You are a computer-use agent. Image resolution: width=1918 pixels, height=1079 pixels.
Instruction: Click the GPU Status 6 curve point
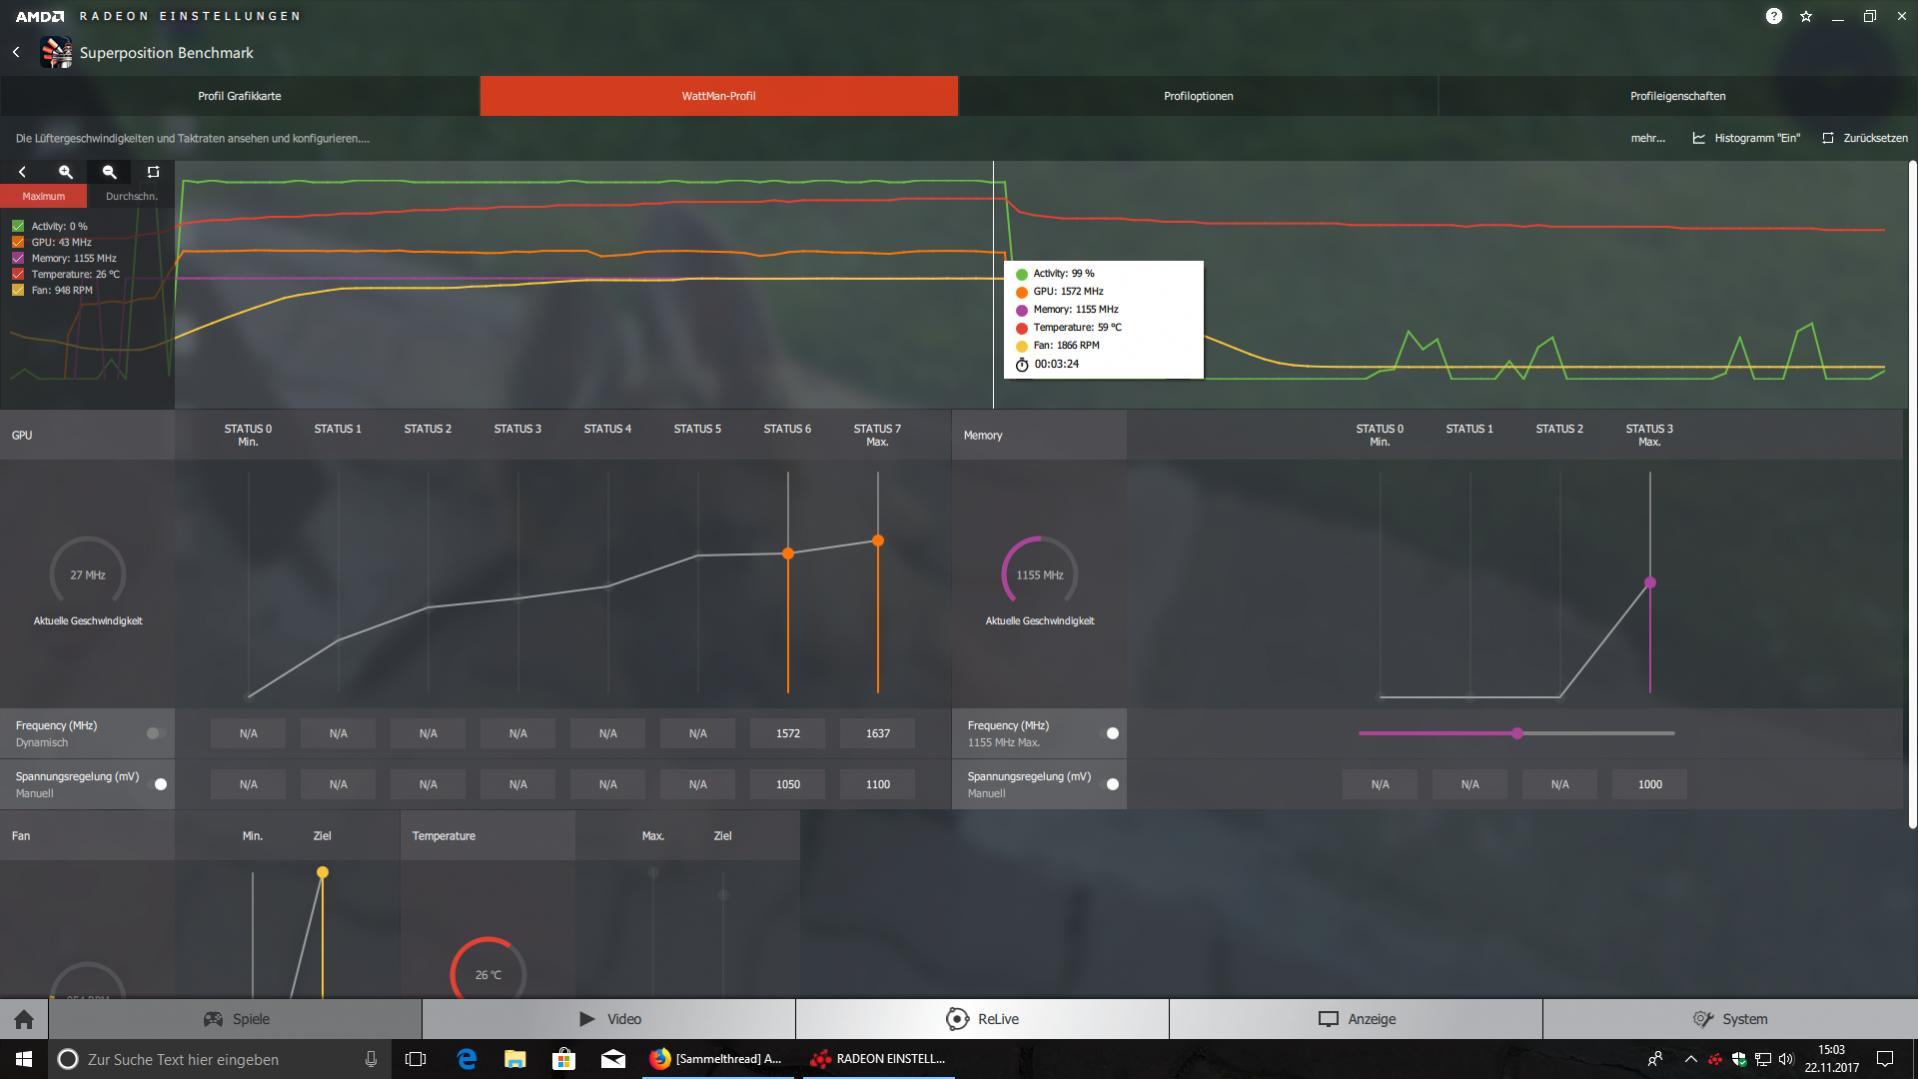click(788, 553)
